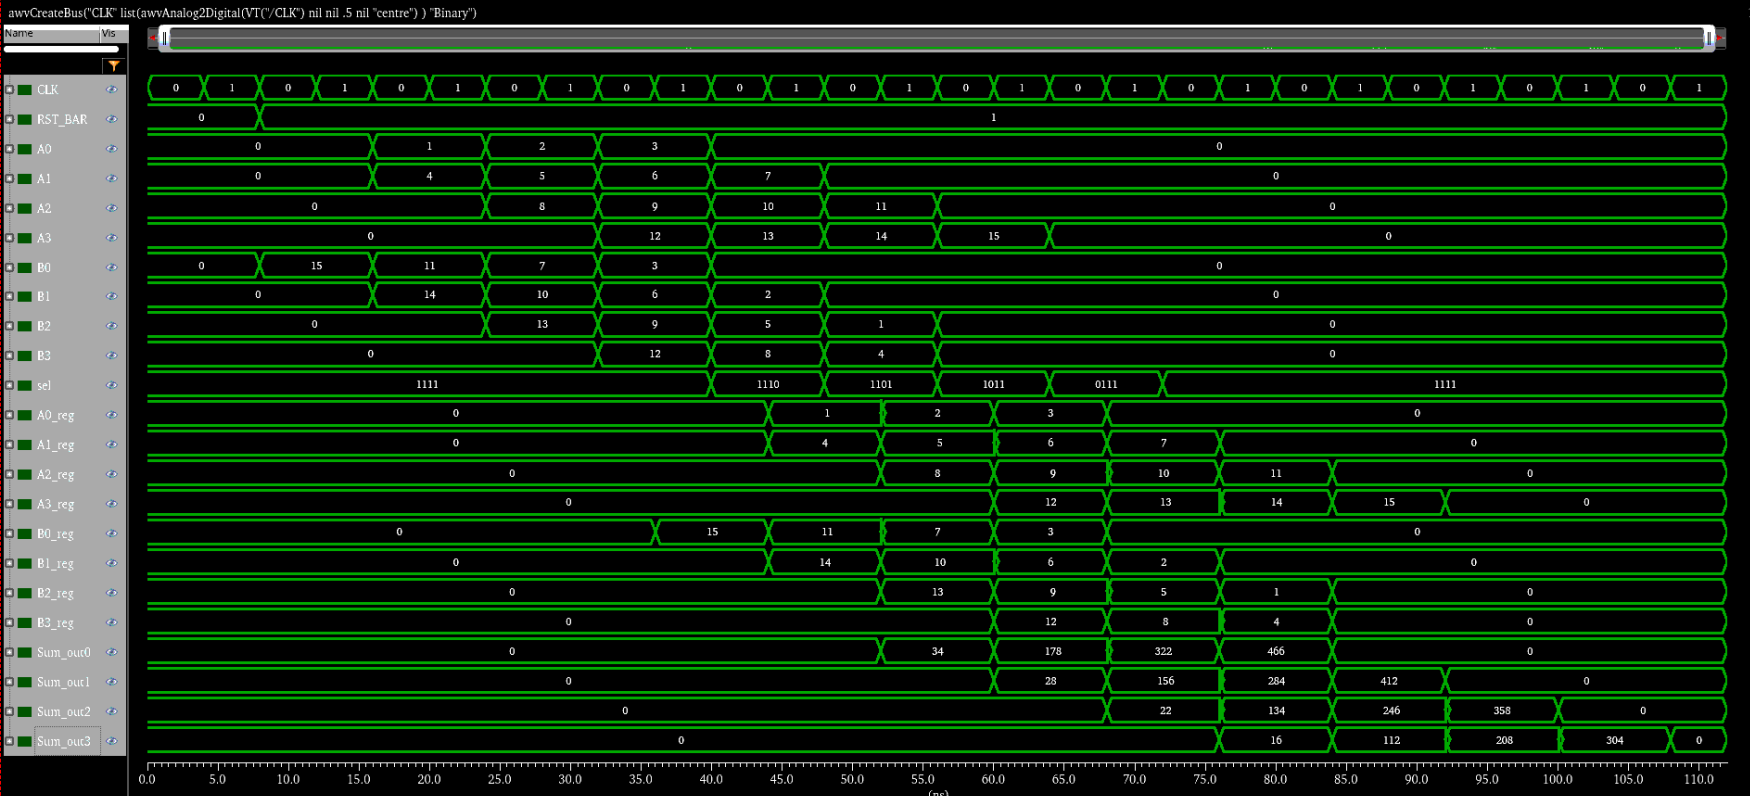Click the green bus icon for B3
Image resolution: width=1750 pixels, height=796 pixels.
click(x=25, y=356)
